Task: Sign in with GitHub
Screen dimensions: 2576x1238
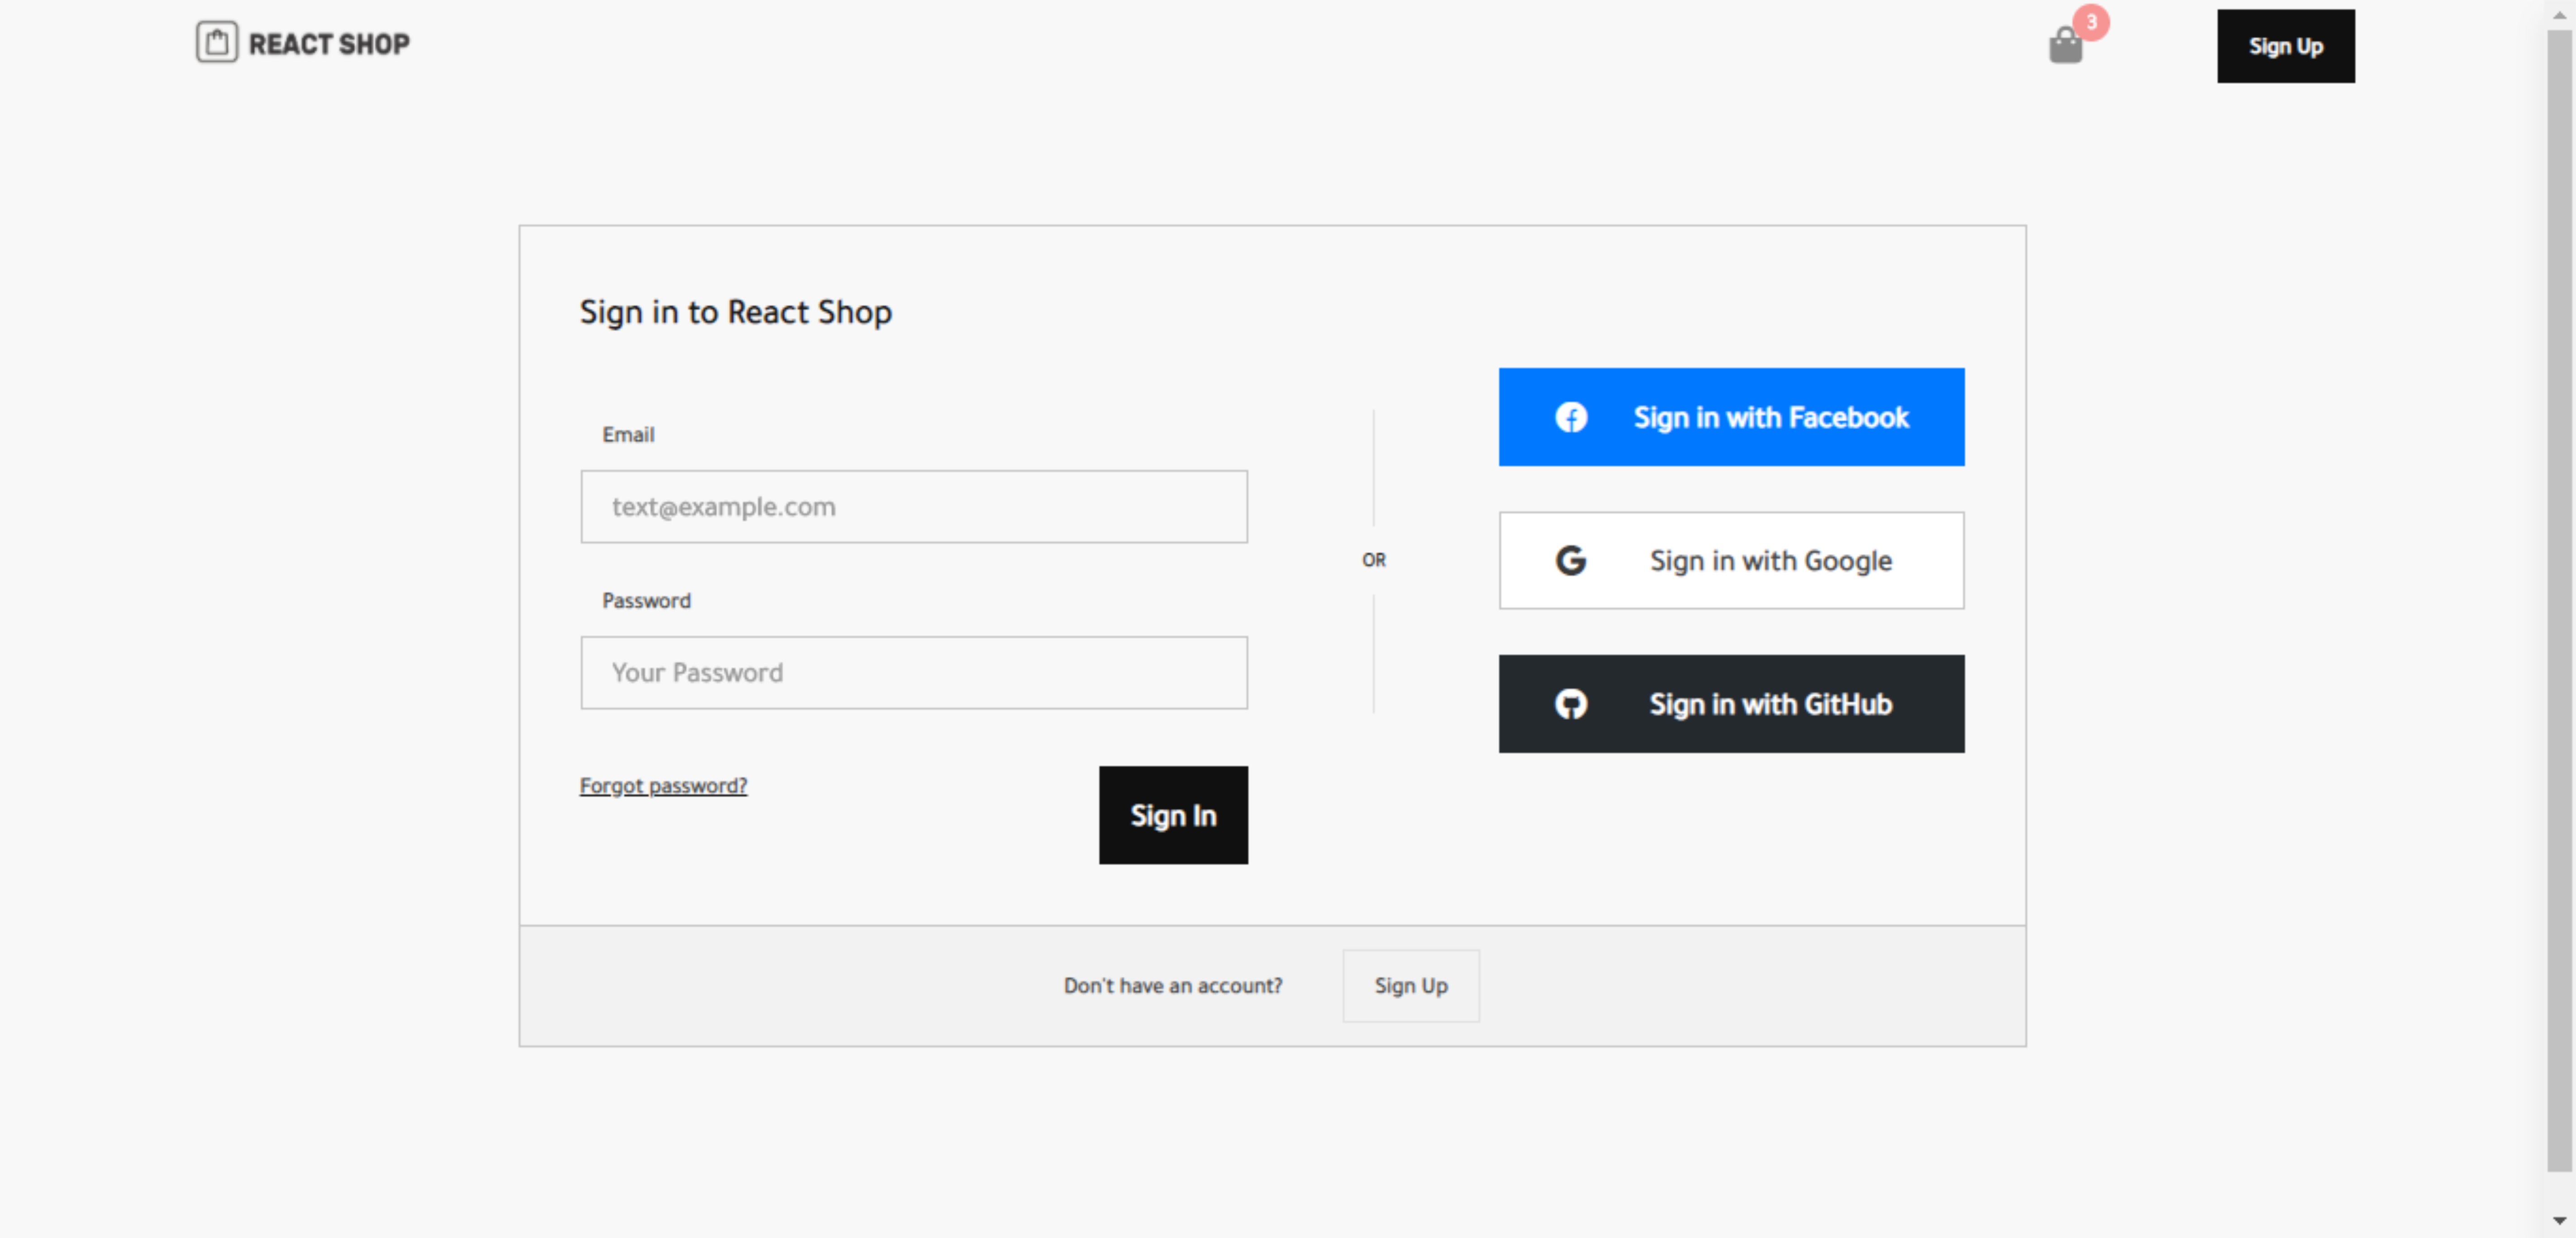Action: coord(1731,704)
